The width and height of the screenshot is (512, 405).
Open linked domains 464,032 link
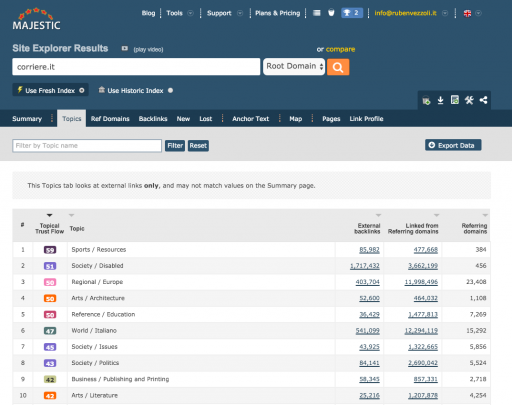pyautogui.click(x=426, y=298)
